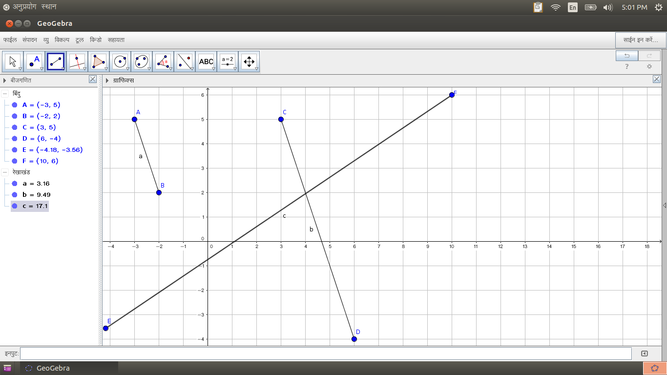Screen dimensions: 667x375
Task: Open the fourth menu bar item
Action: click(x=62, y=40)
